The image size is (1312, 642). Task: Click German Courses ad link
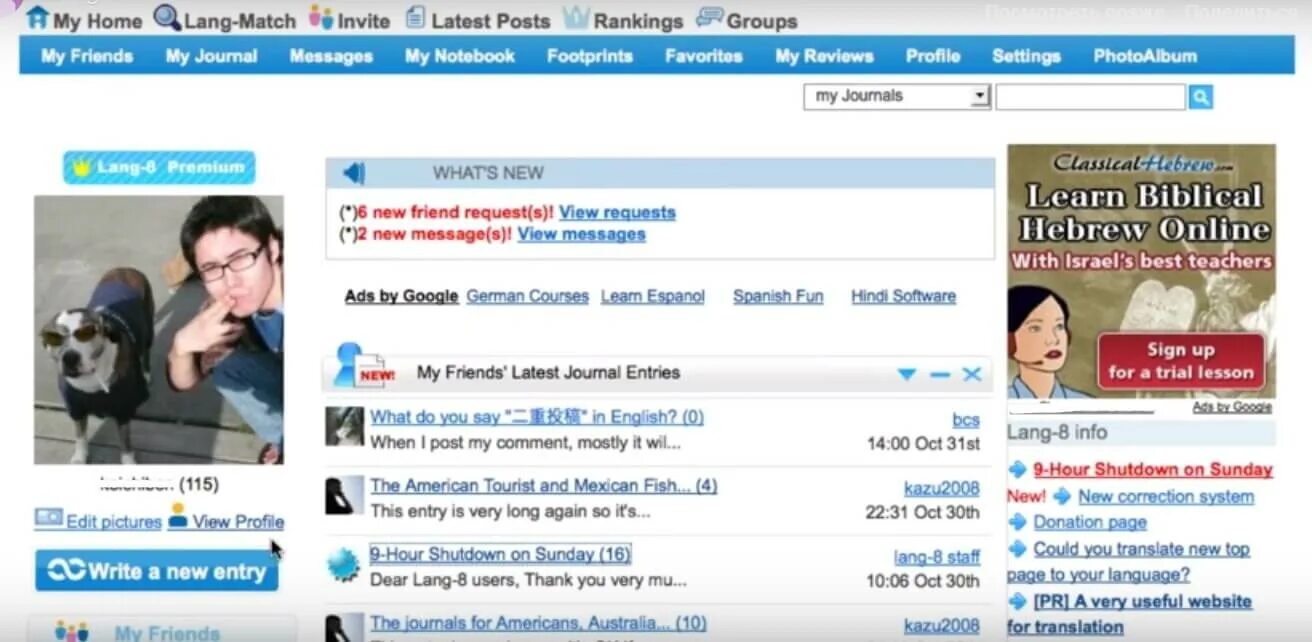click(x=527, y=296)
